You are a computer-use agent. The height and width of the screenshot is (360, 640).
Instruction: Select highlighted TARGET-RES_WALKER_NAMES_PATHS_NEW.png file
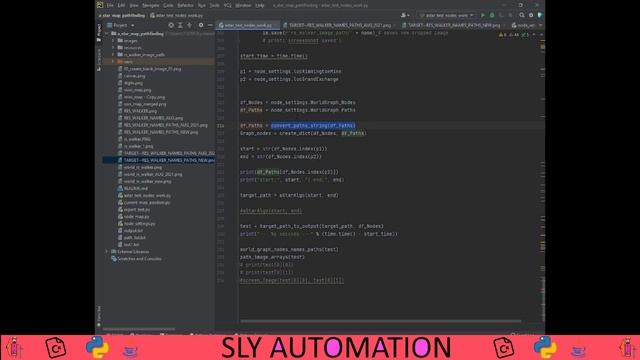tap(159, 160)
